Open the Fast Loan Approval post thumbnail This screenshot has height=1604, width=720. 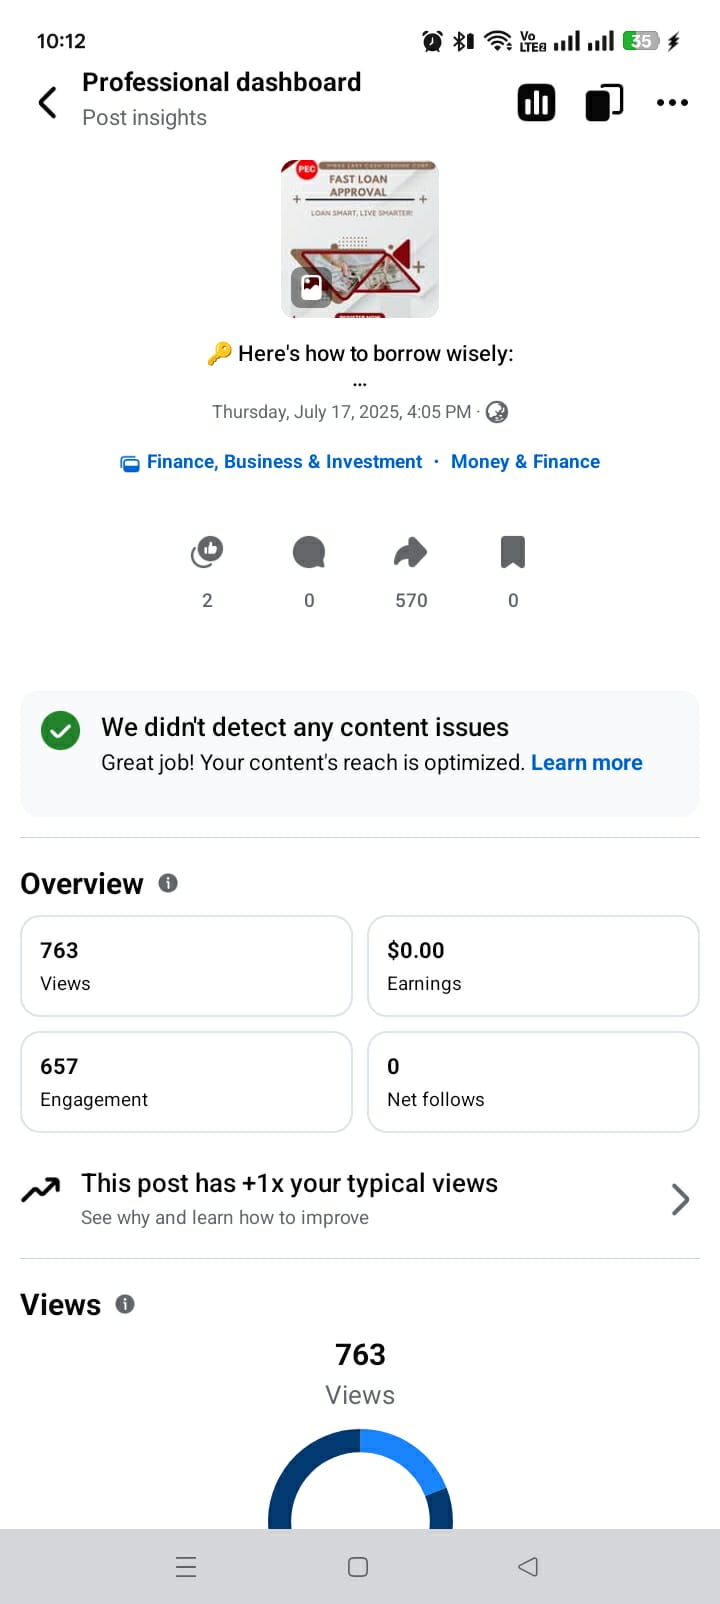point(360,238)
